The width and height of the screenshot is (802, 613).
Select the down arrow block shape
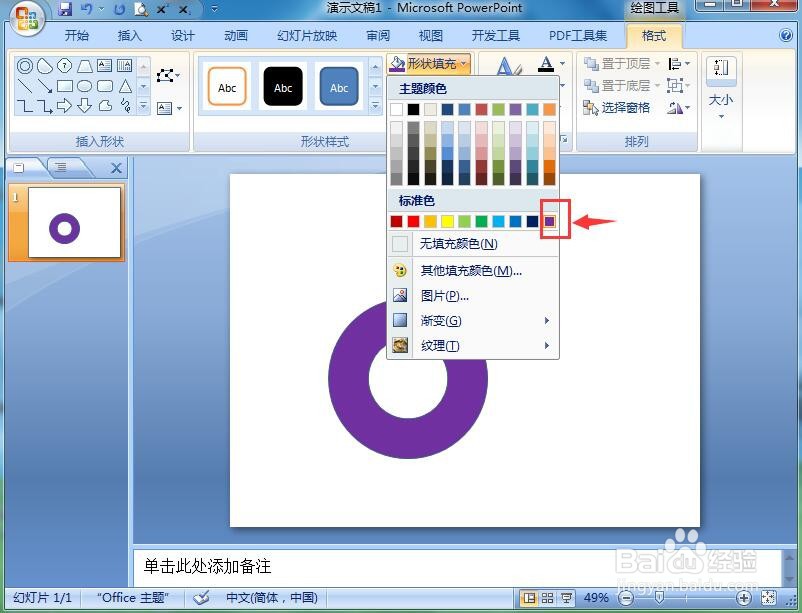coord(84,105)
